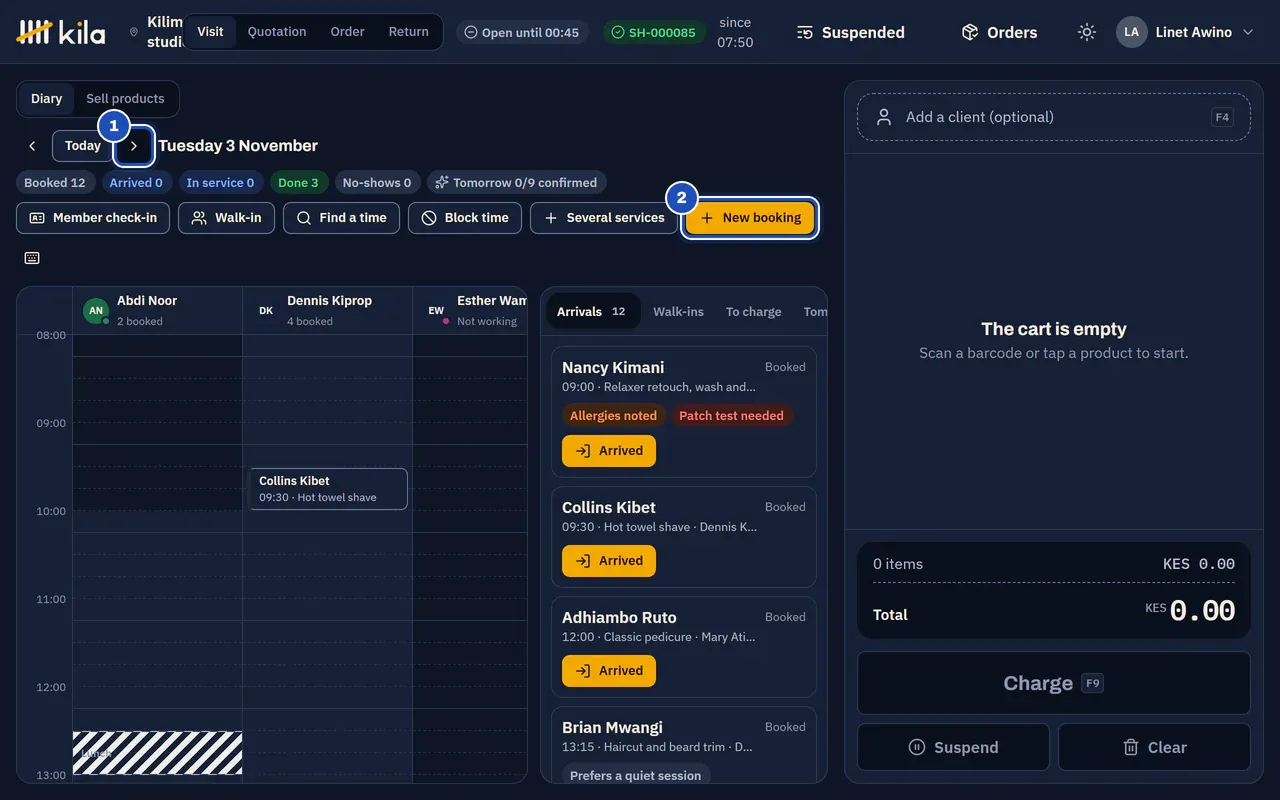Click the SH-000085 shift badge
Image resolution: width=1280 pixels, height=800 pixels.
point(654,32)
